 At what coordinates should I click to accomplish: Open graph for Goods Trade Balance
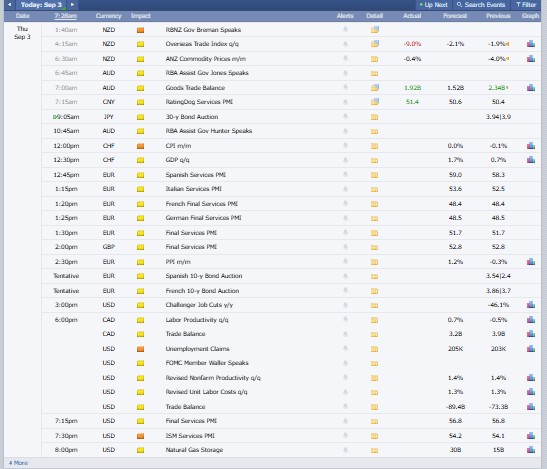531,88
